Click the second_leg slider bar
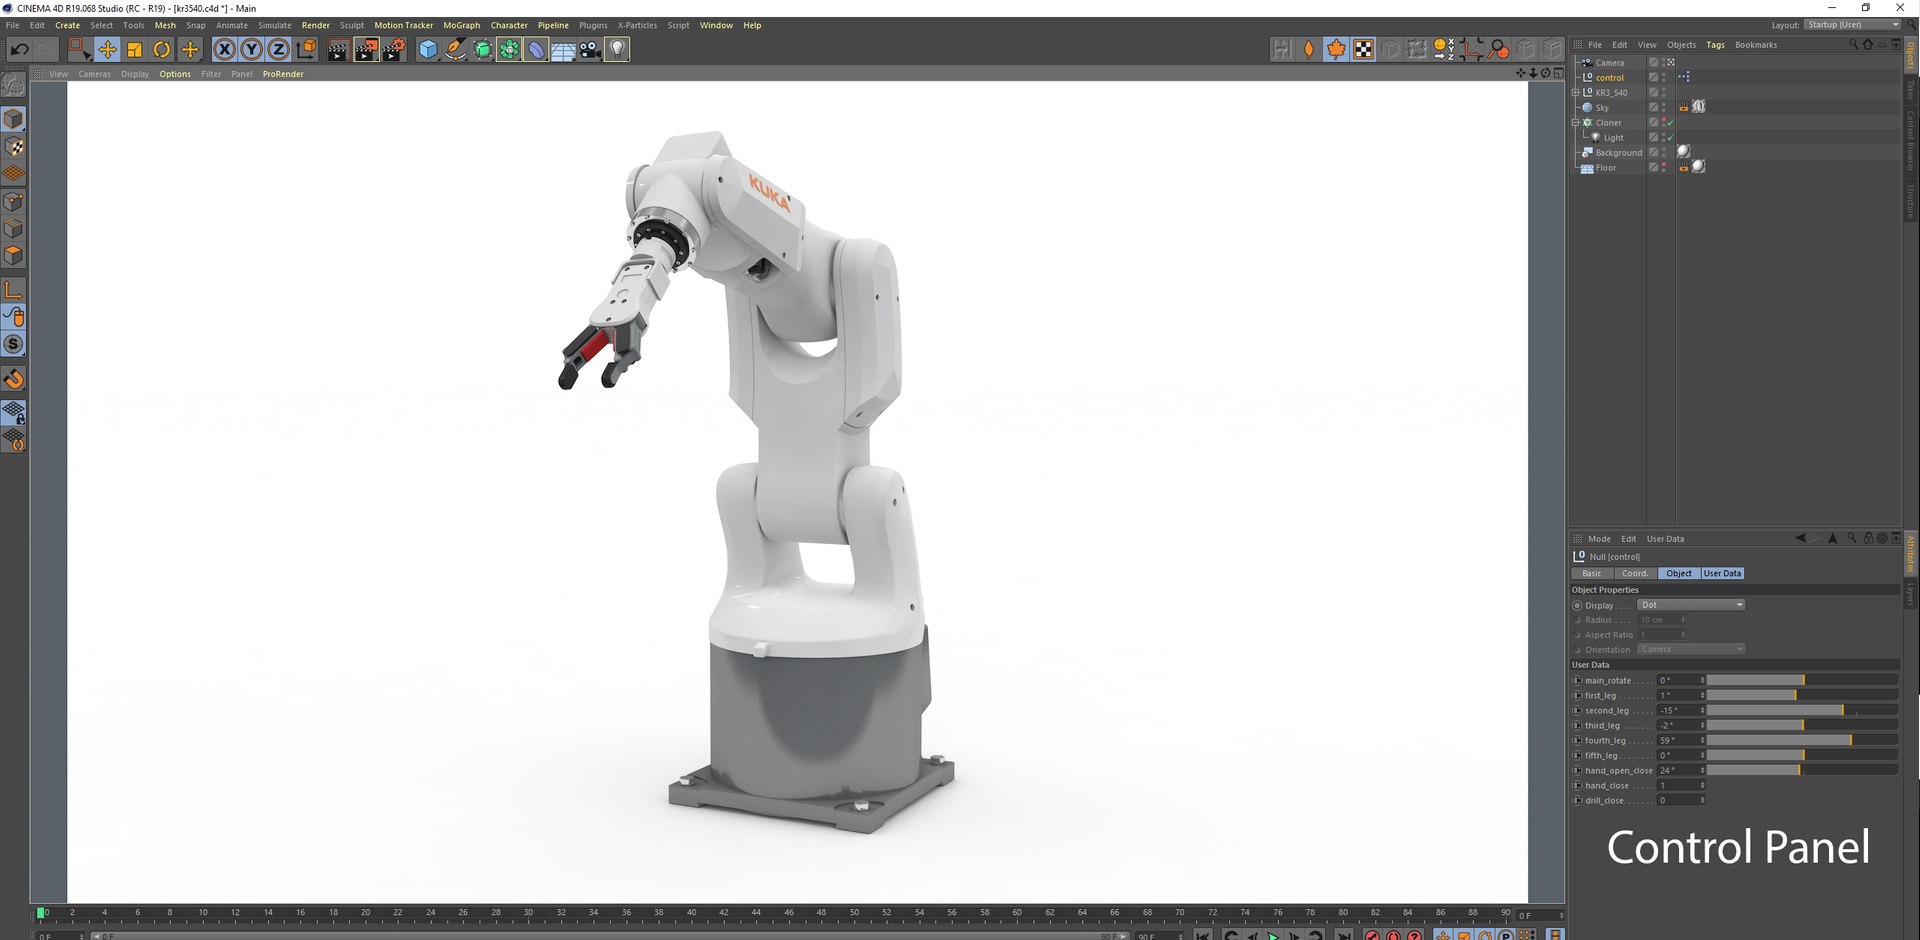Viewport: 1920px width, 940px height. click(1802, 710)
